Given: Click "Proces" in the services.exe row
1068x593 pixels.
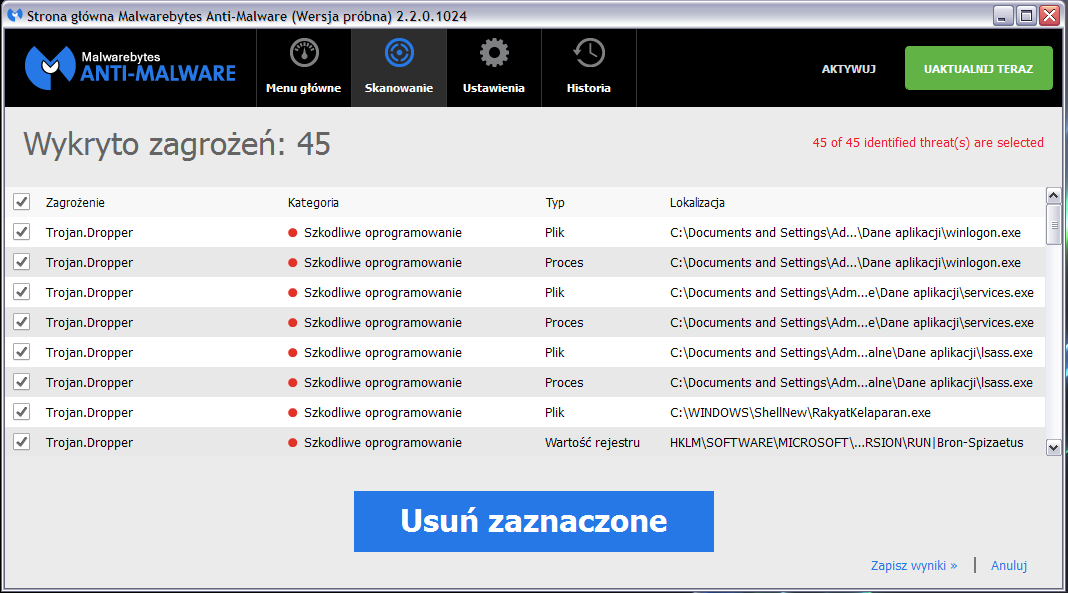Looking at the screenshot, I should click(x=564, y=322).
